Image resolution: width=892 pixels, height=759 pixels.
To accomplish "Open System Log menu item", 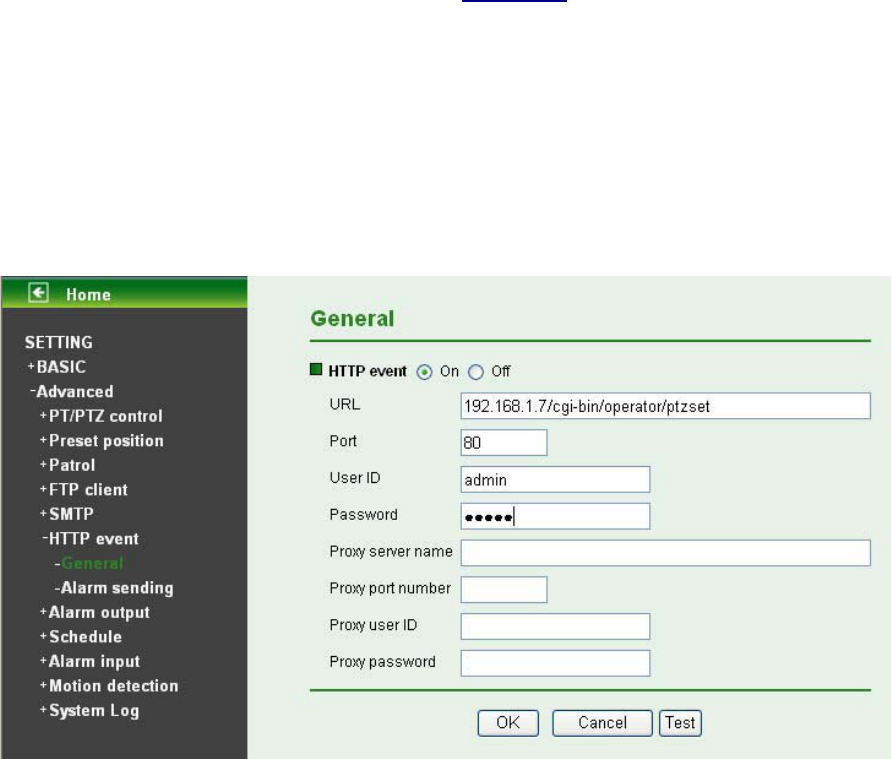I will (x=90, y=711).
